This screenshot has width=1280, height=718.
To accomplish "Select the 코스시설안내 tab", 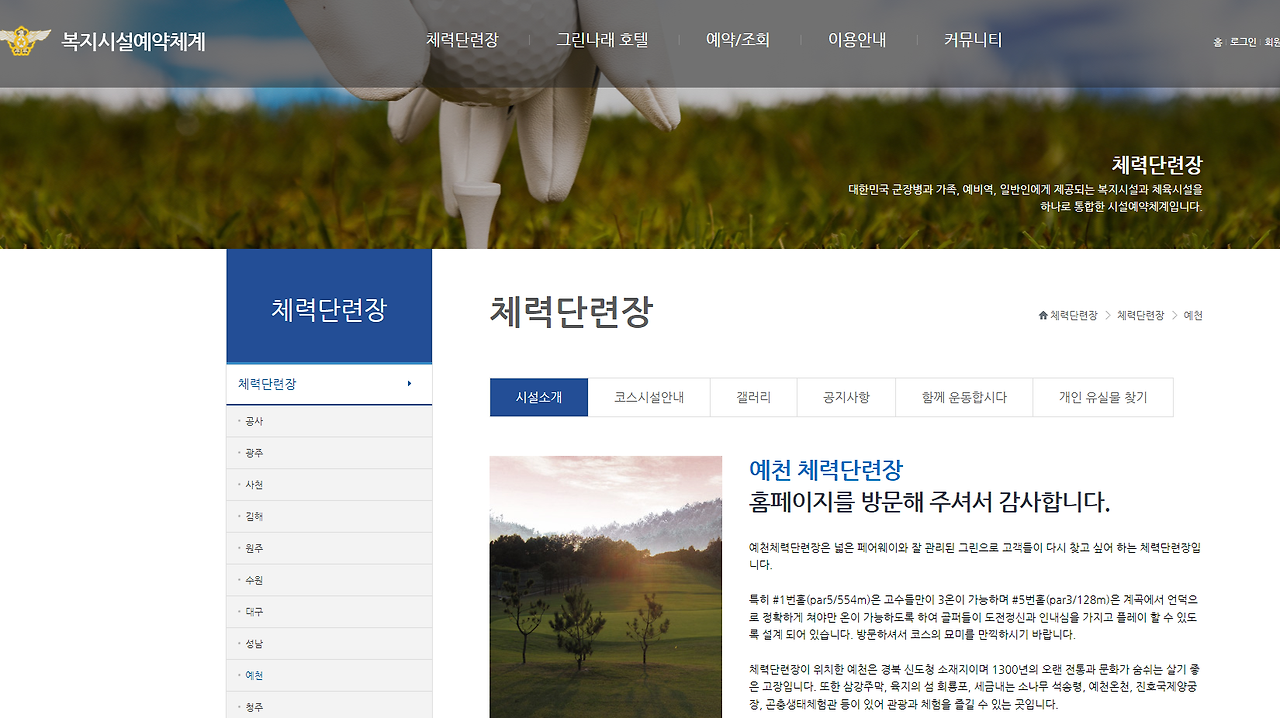I will (x=648, y=397).
